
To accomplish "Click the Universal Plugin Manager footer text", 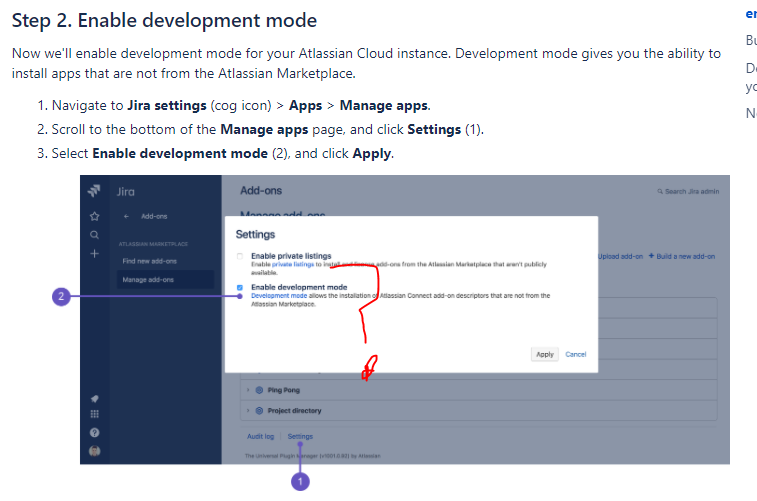I will pyautogui.click(x=313, y=456).
